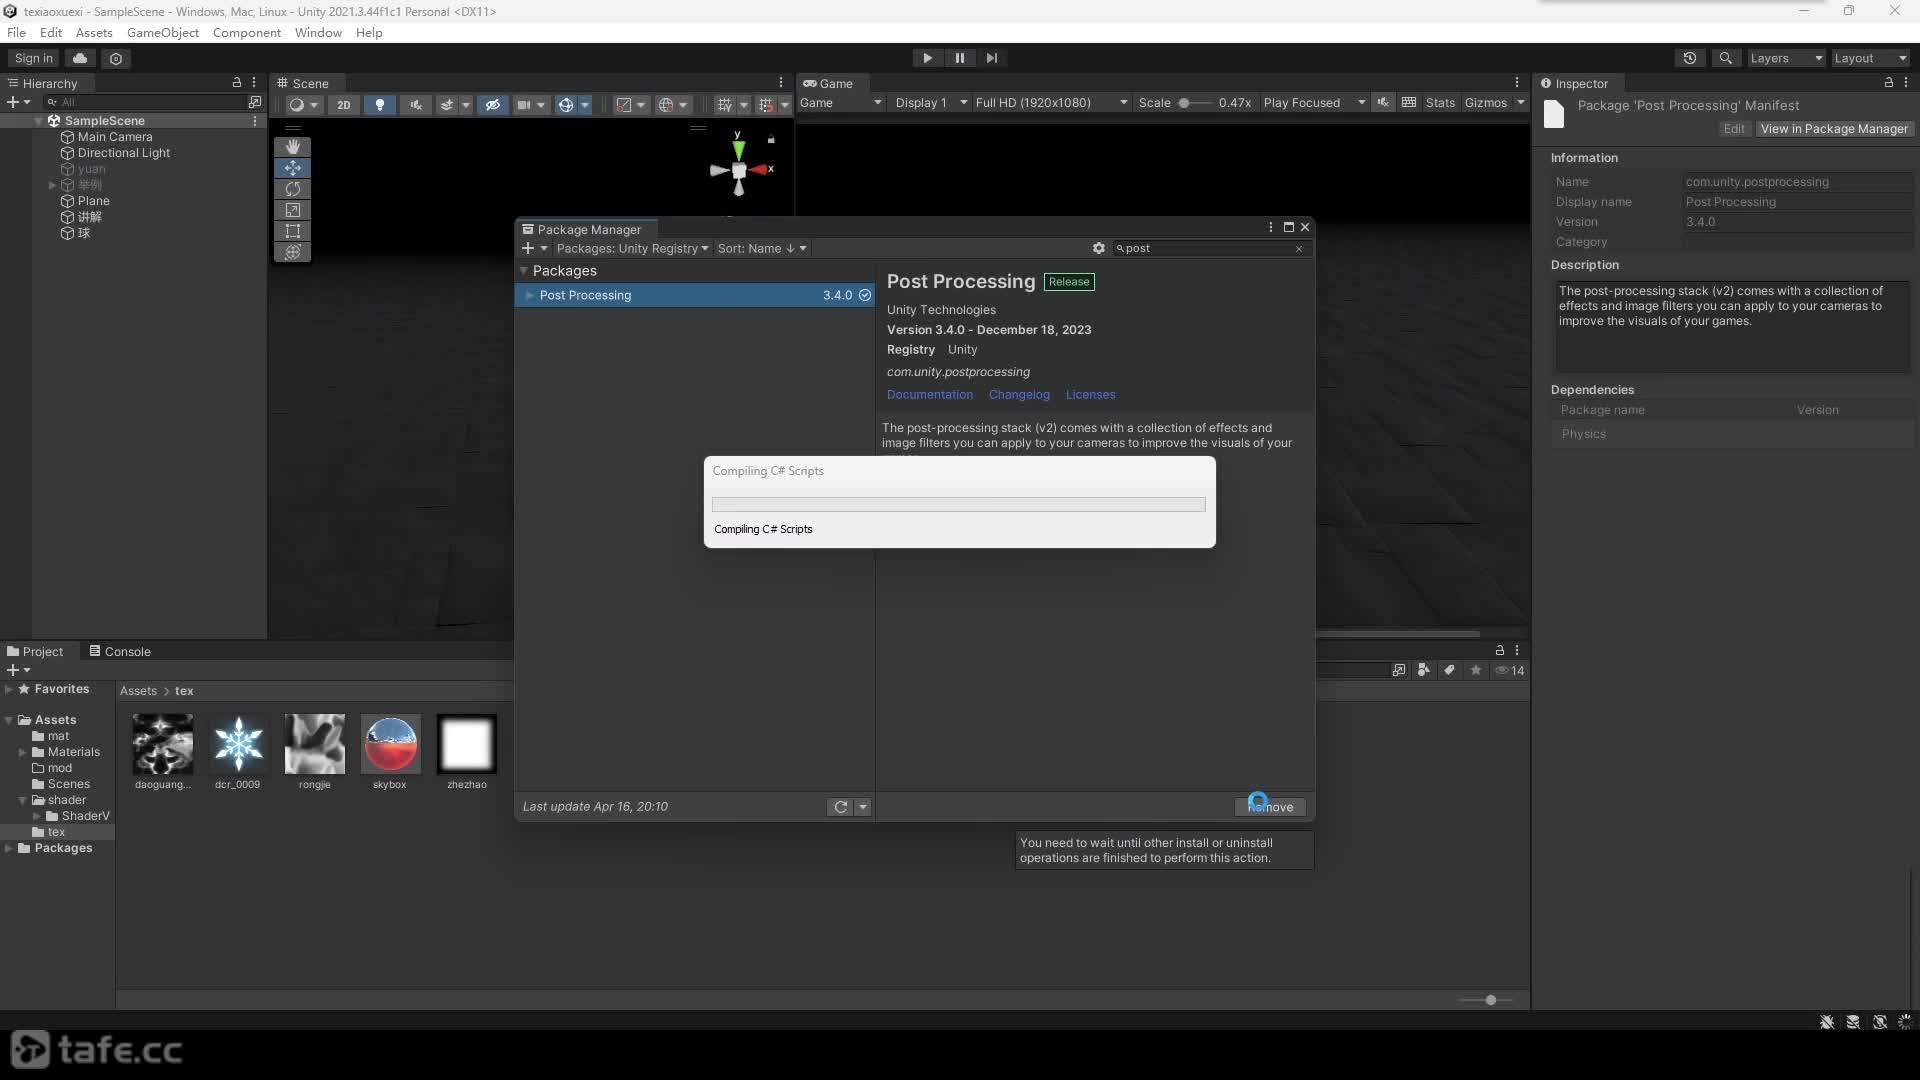Select the skybox texture thumbnail

coord(390,744)
